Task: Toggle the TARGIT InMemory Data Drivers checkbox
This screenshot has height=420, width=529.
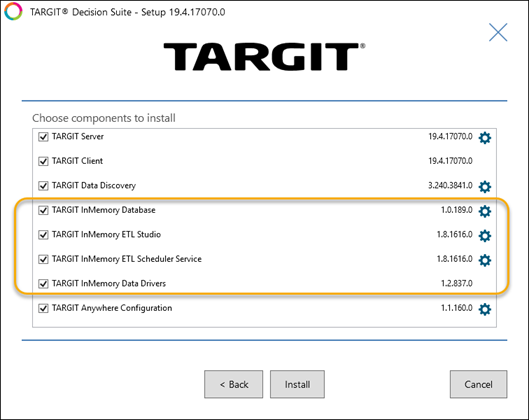Action: [43, 284]
